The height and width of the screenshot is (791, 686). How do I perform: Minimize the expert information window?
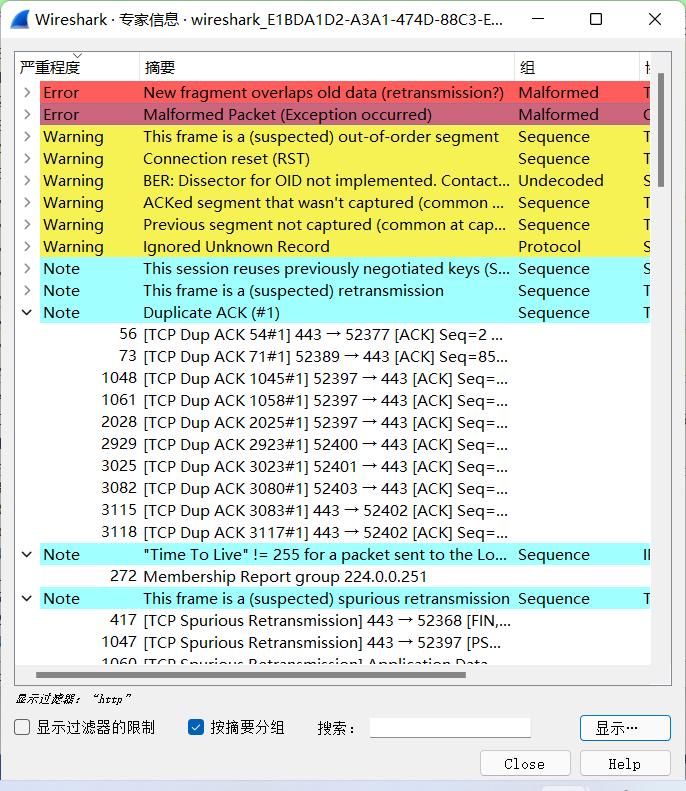pyautogui.click(x=538, y=20)
